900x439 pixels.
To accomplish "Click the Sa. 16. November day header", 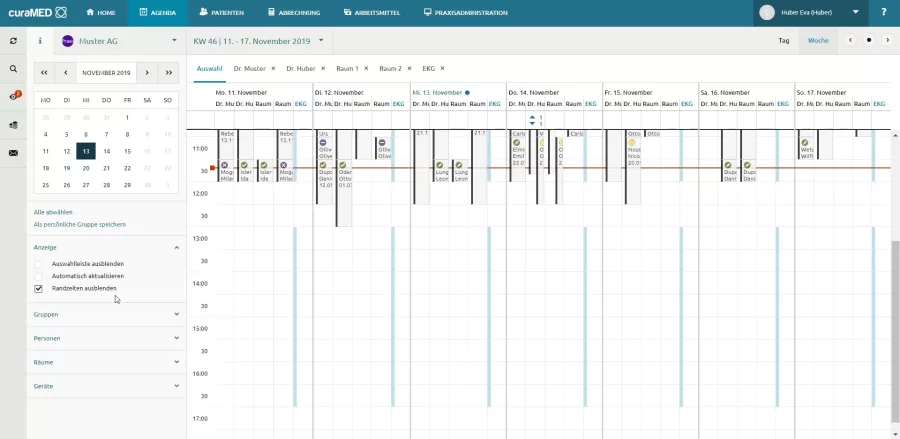I will (726, 92).
